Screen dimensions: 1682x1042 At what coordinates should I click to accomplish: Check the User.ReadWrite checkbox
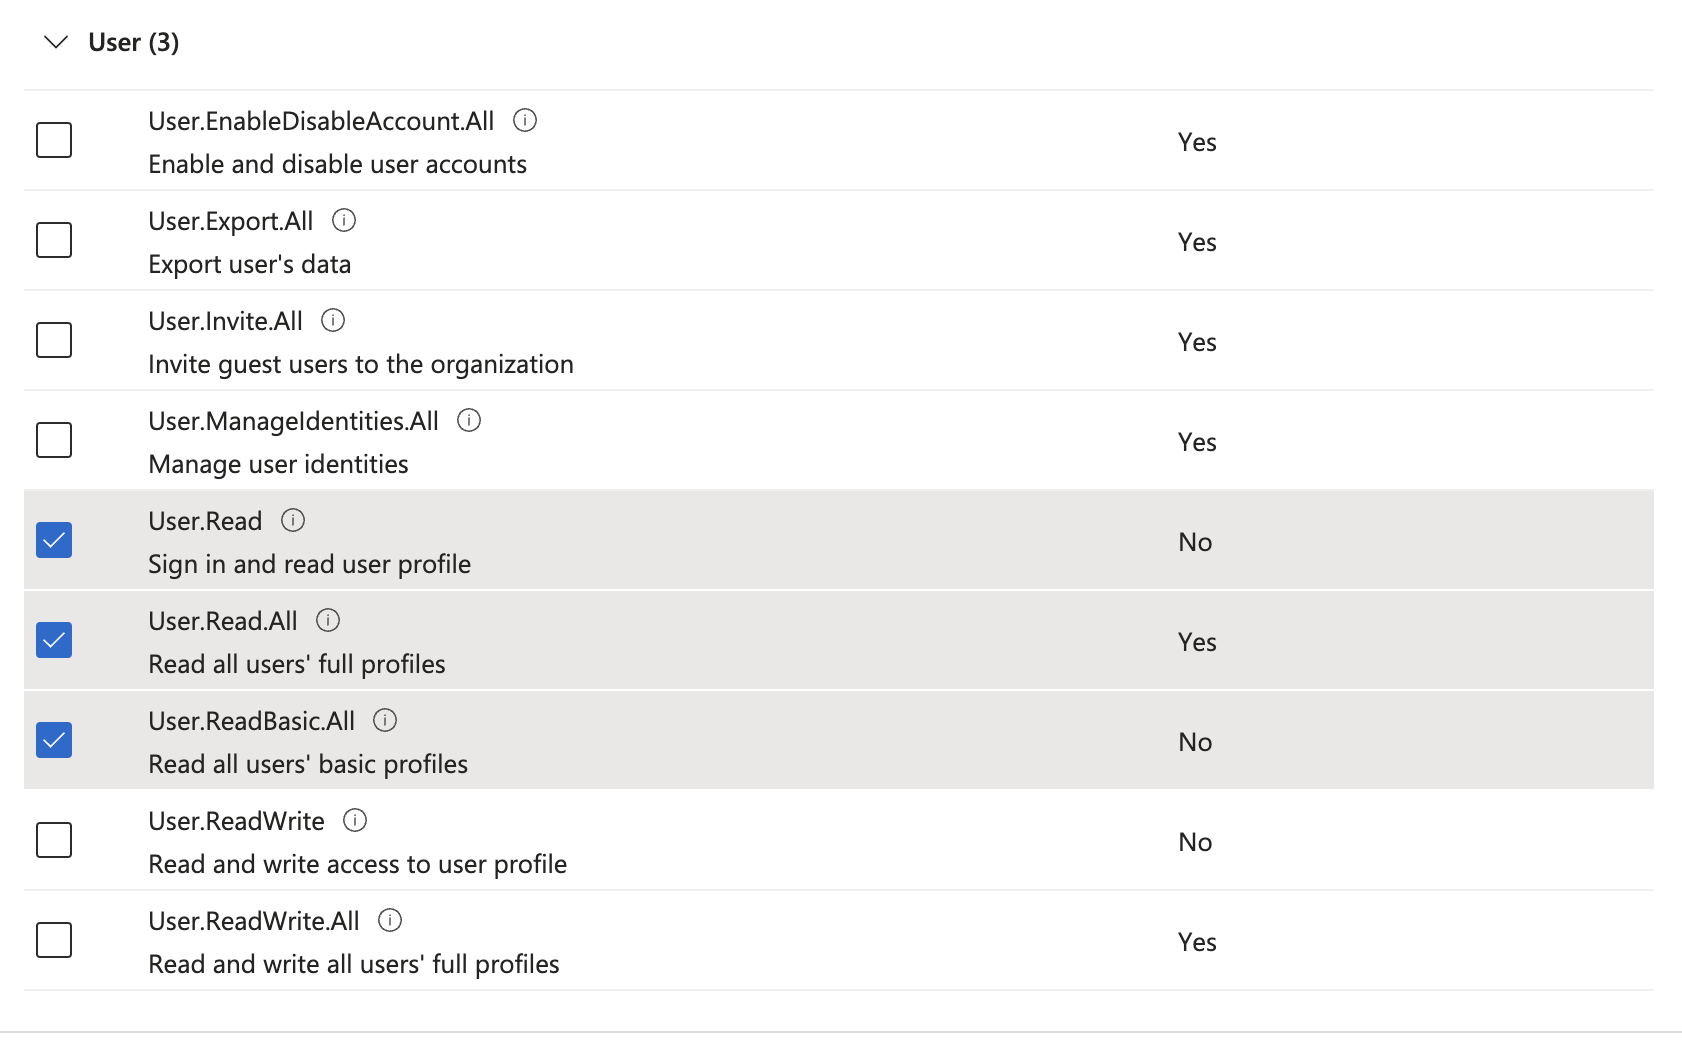tap(54, 840)
